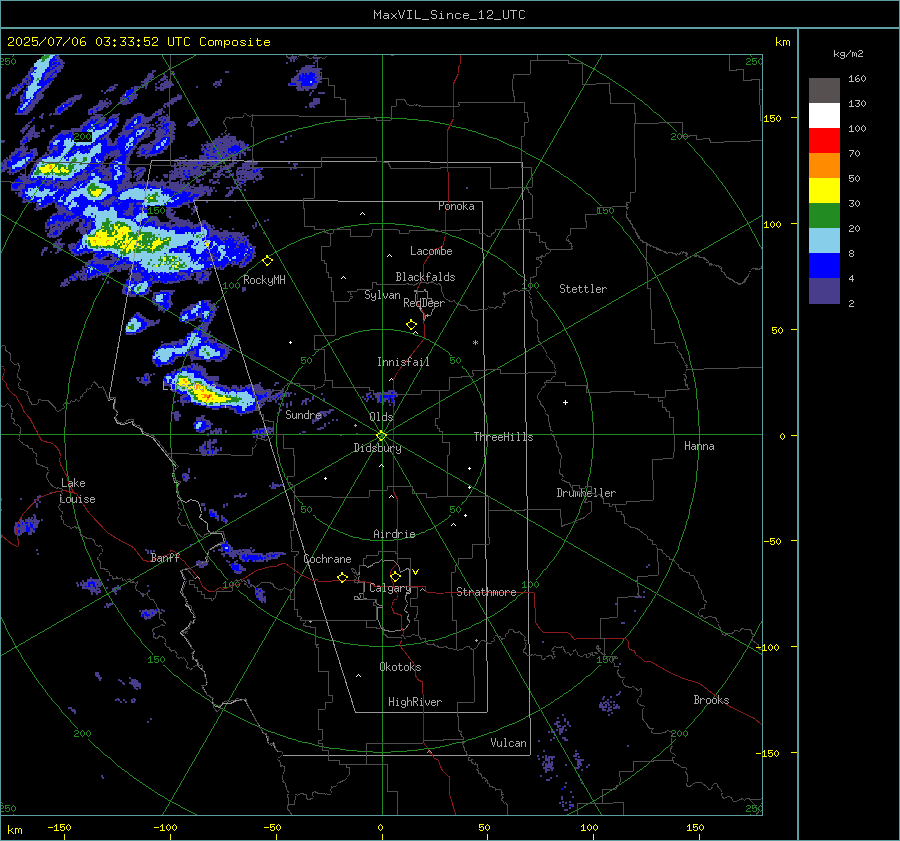This screenshot has height=841, width=900.
Task: Click the Drumheller city label
Action: 586,493
